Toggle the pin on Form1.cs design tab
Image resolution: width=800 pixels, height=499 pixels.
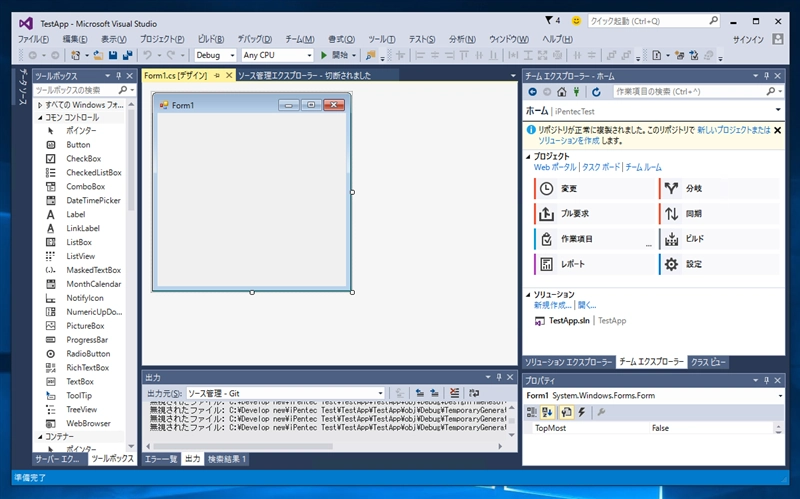point(217,76)
